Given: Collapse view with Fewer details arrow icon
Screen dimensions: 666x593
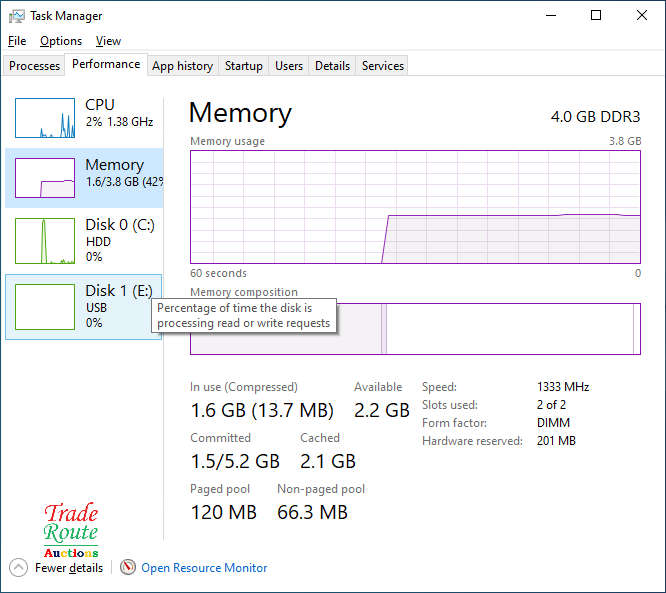Looking at the screenshot, I should [18, 567].
